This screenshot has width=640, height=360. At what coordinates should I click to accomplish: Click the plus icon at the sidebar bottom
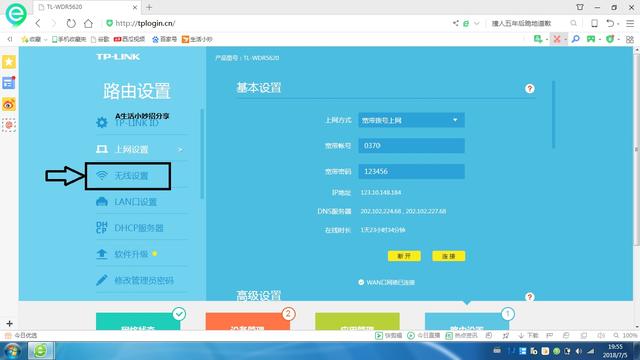tap(9, 323)
